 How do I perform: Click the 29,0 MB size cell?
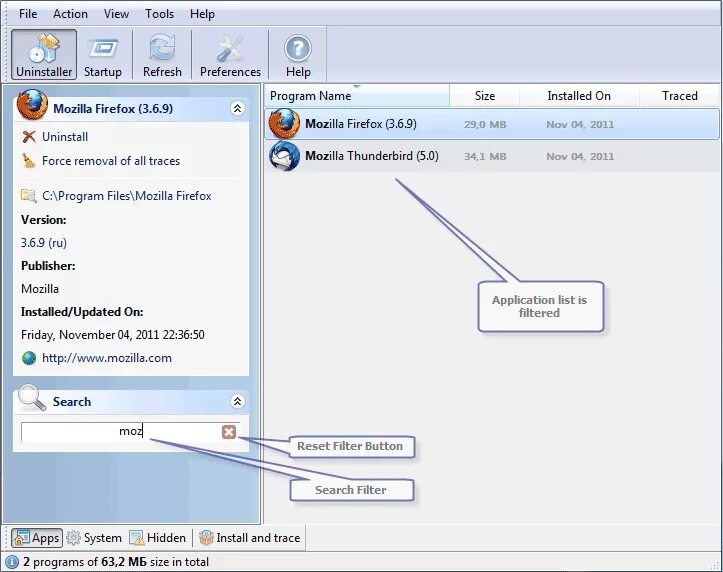(485, 124)
